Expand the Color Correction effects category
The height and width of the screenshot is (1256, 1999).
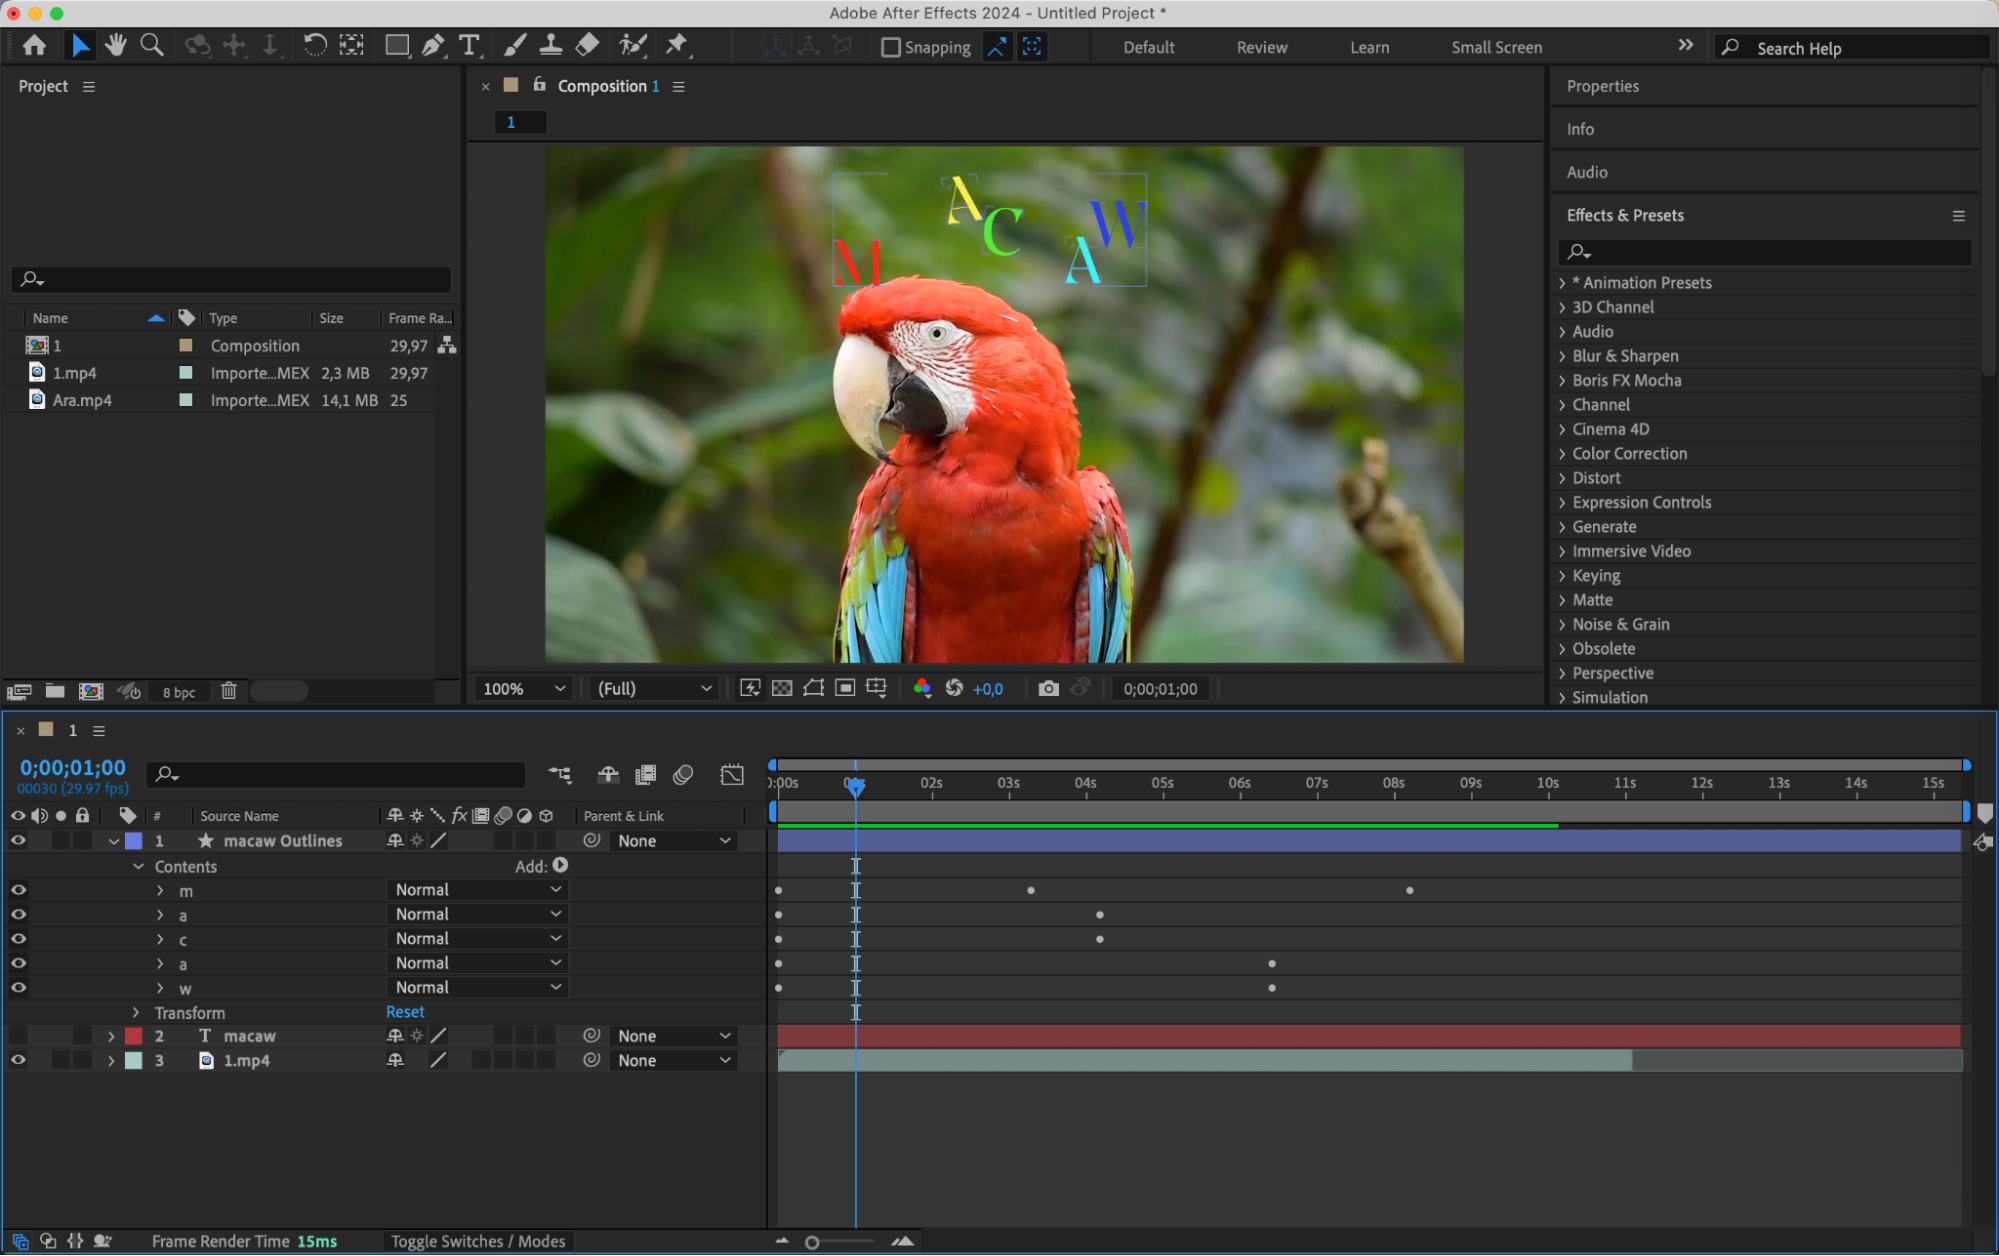point(1562,454)
